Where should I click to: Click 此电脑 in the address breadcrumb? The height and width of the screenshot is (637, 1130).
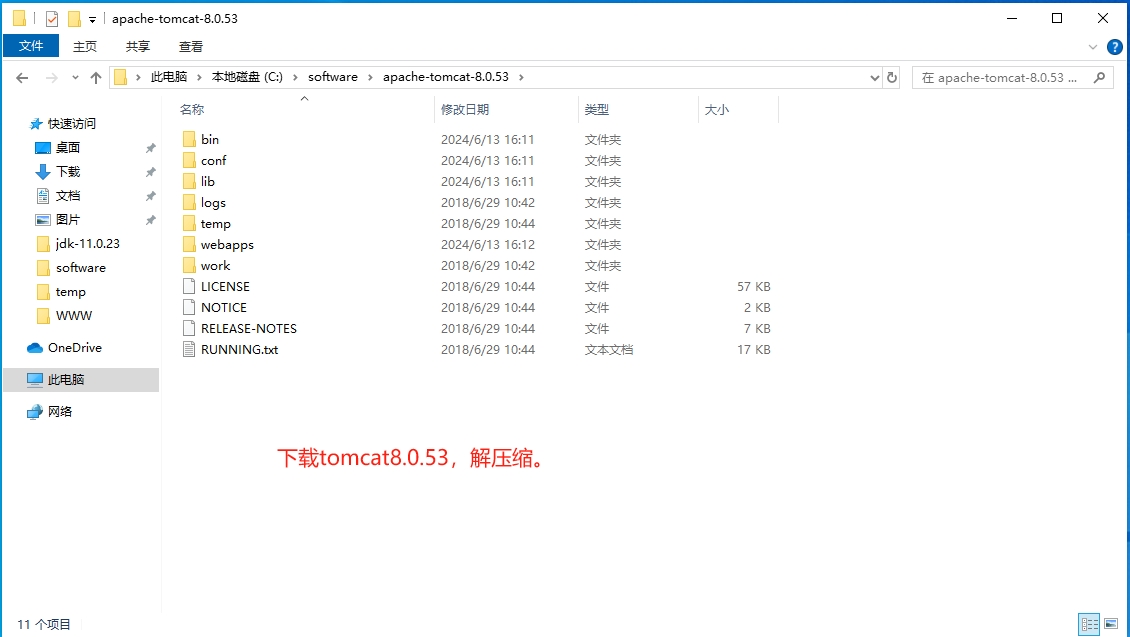[x=169, y=77]
